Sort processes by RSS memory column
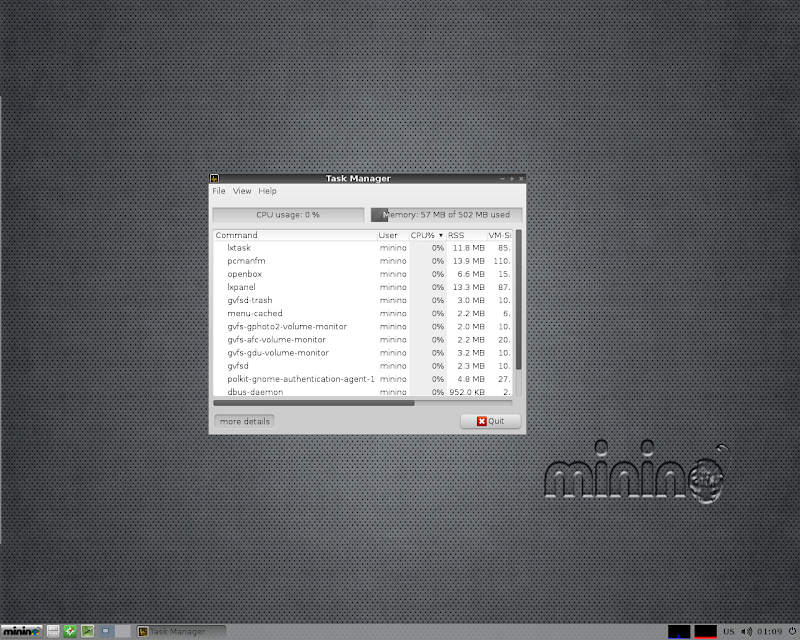This screenshot has height=640, width=800. pyautogui.click(x=465, y=235)
